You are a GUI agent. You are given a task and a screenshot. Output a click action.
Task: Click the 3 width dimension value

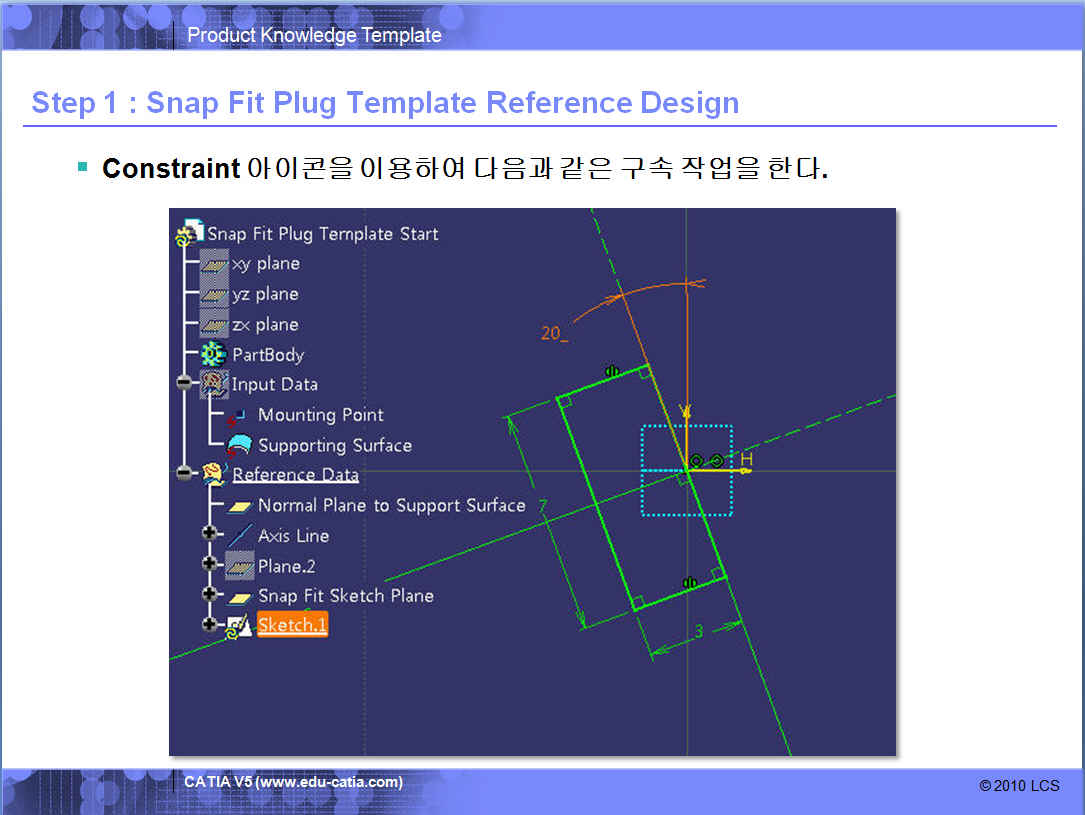click(x=699, y=632)
